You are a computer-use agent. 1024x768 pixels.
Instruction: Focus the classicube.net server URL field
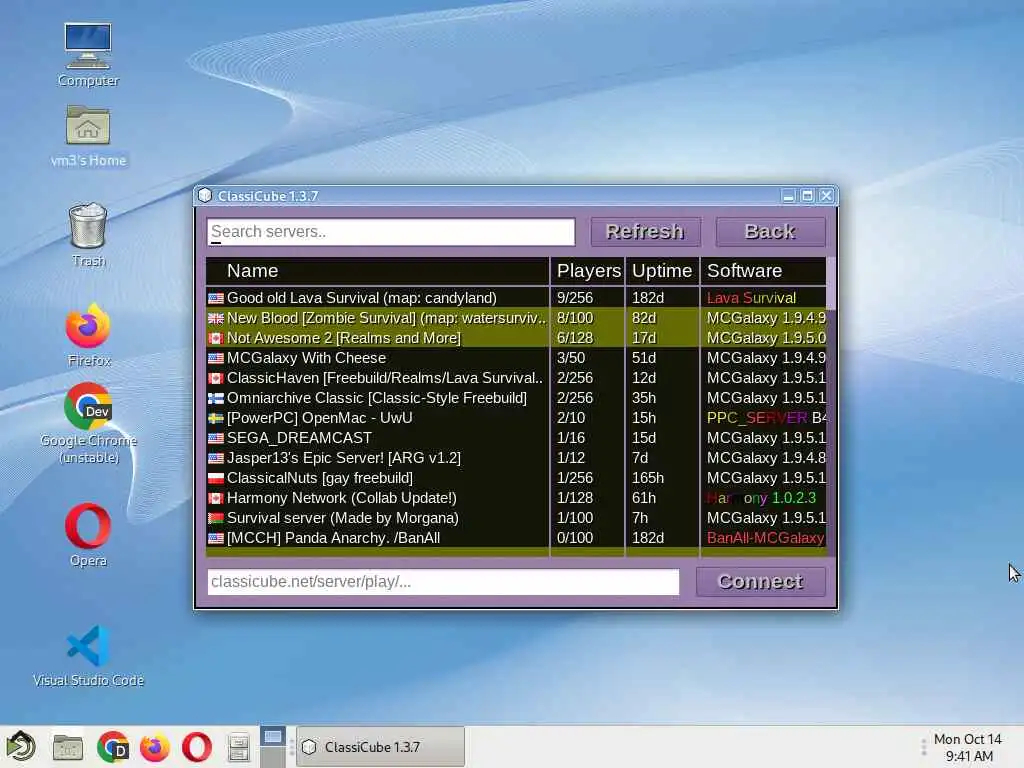[443, 581]
